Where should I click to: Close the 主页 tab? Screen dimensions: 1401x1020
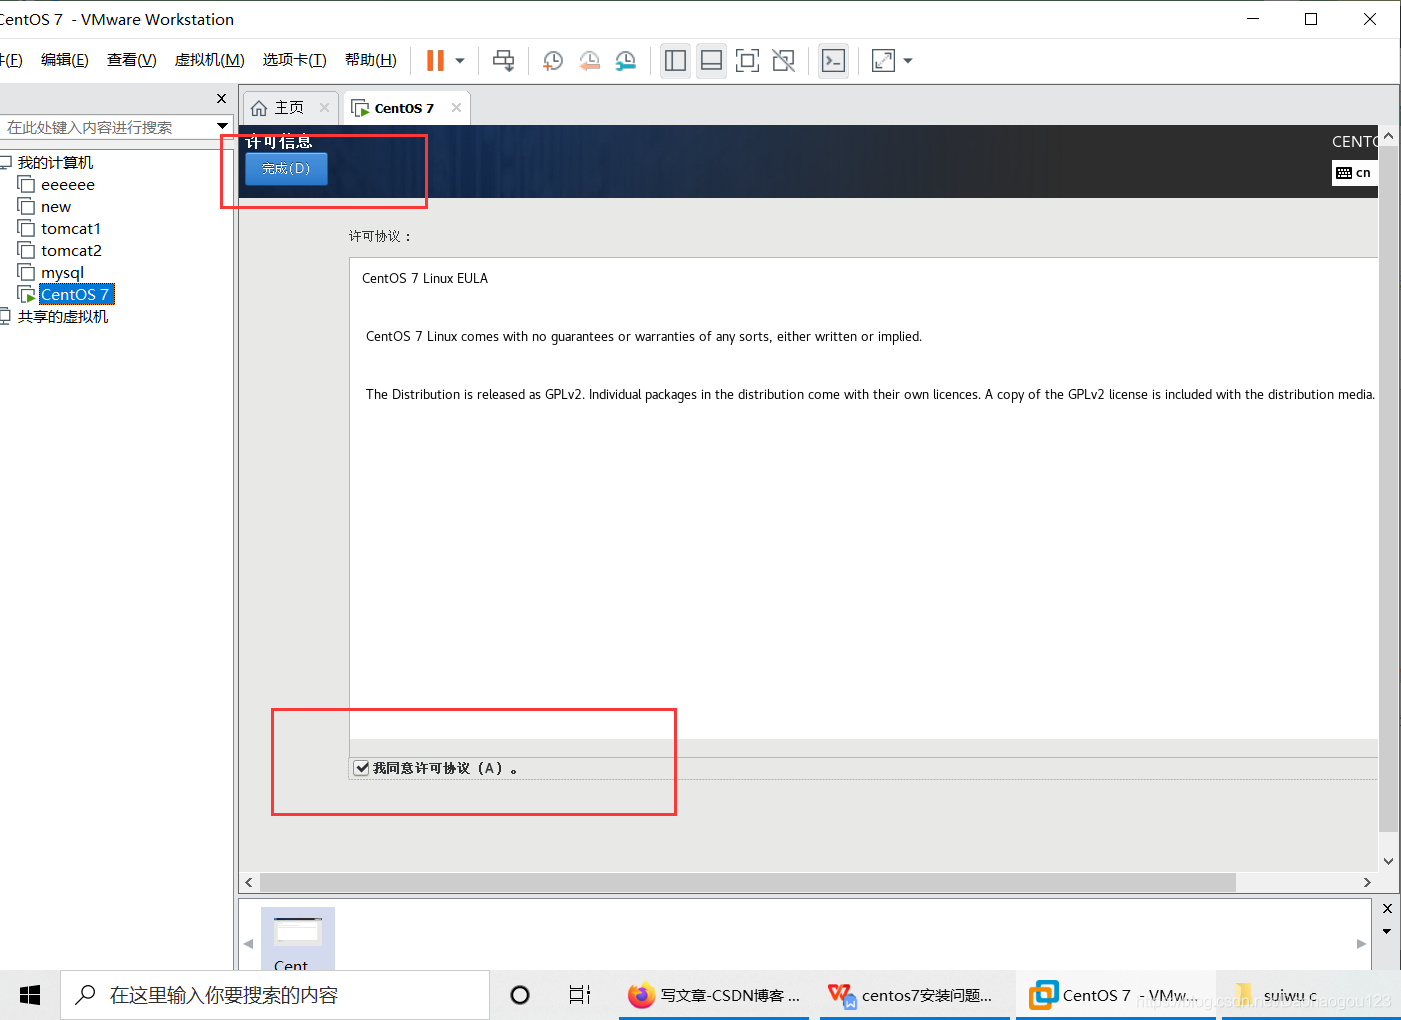[x=324, y=108]
